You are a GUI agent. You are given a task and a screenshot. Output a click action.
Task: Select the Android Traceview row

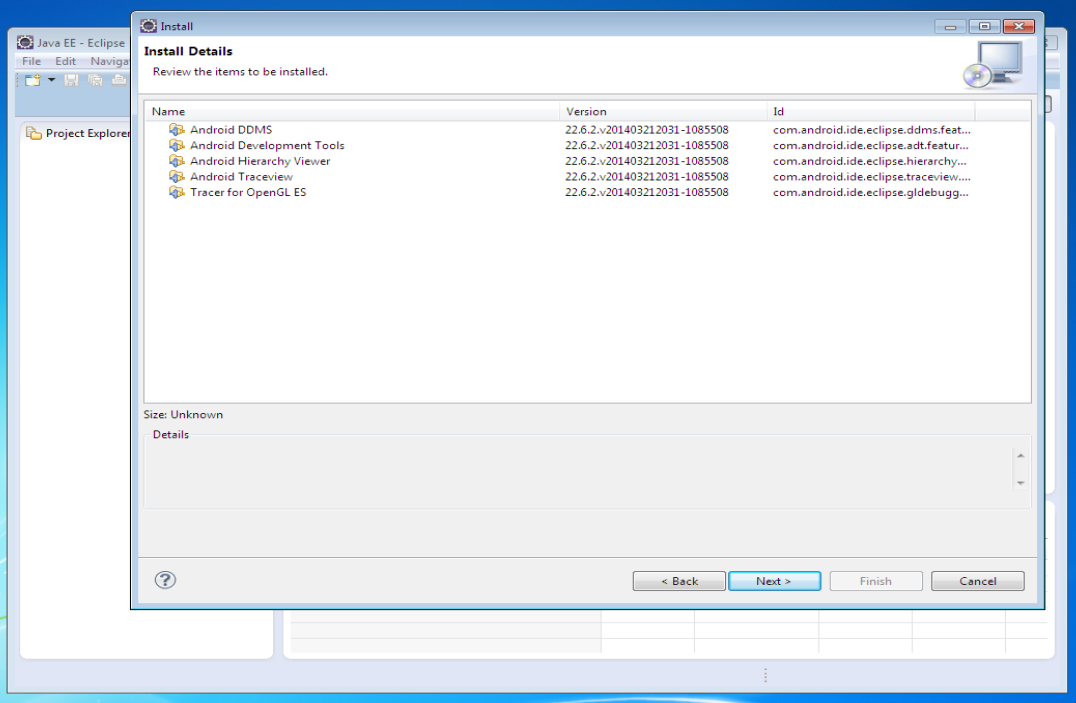(587, 176)
